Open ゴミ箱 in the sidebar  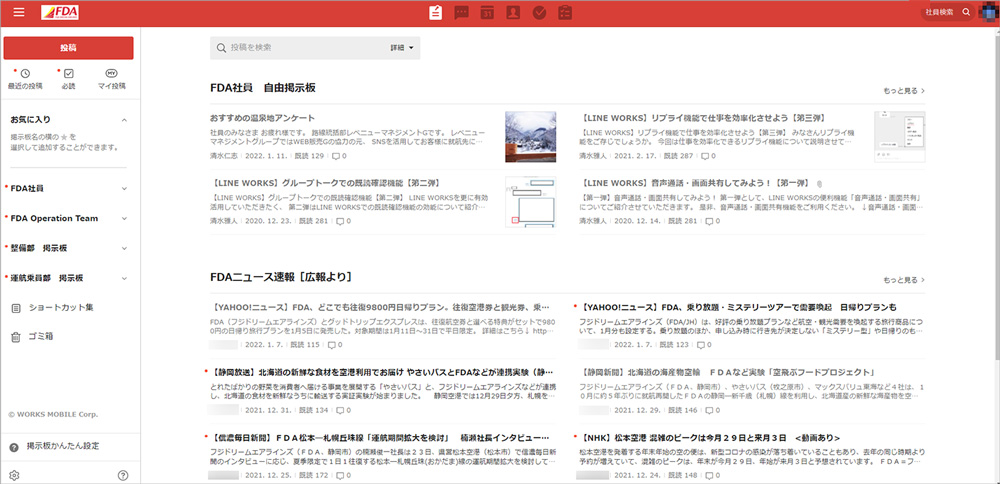tap(40, 337)
